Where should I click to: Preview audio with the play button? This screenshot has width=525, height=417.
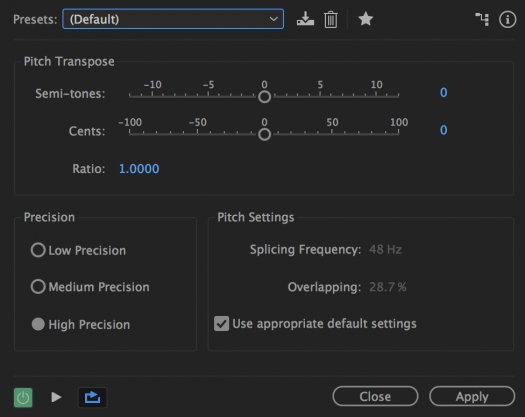point(56,397)
